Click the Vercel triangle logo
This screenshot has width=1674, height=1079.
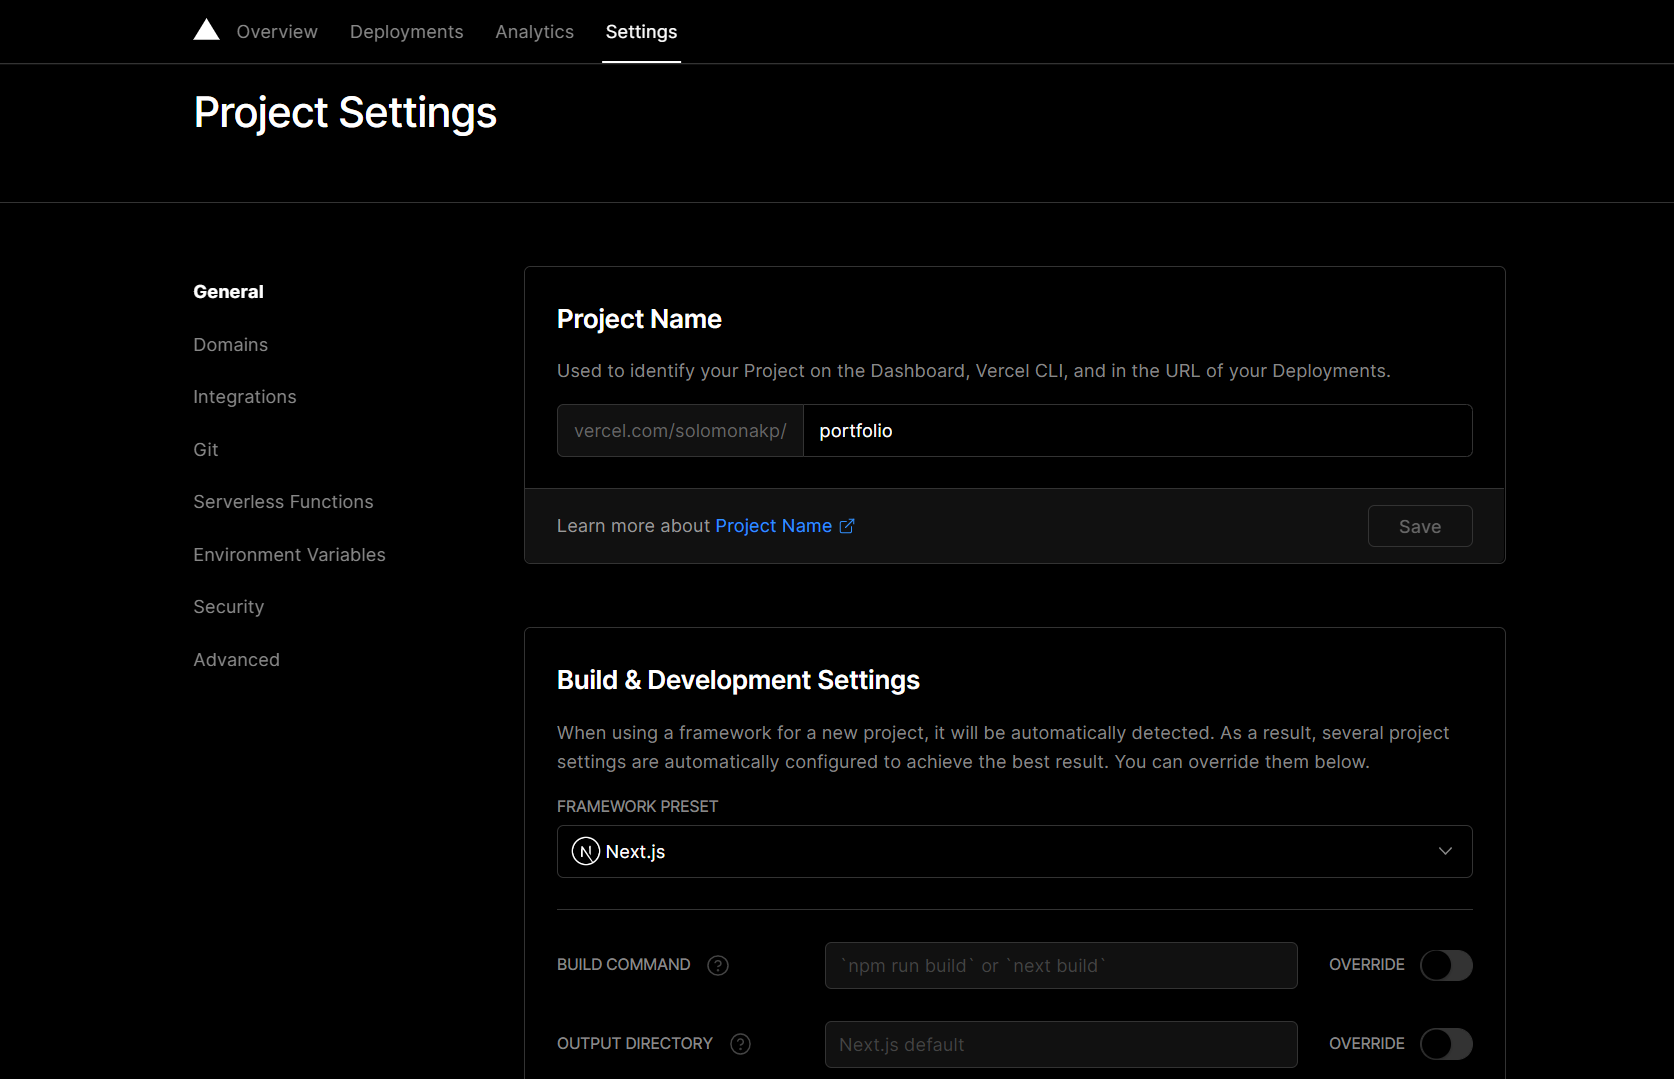[x=206, y=29]
